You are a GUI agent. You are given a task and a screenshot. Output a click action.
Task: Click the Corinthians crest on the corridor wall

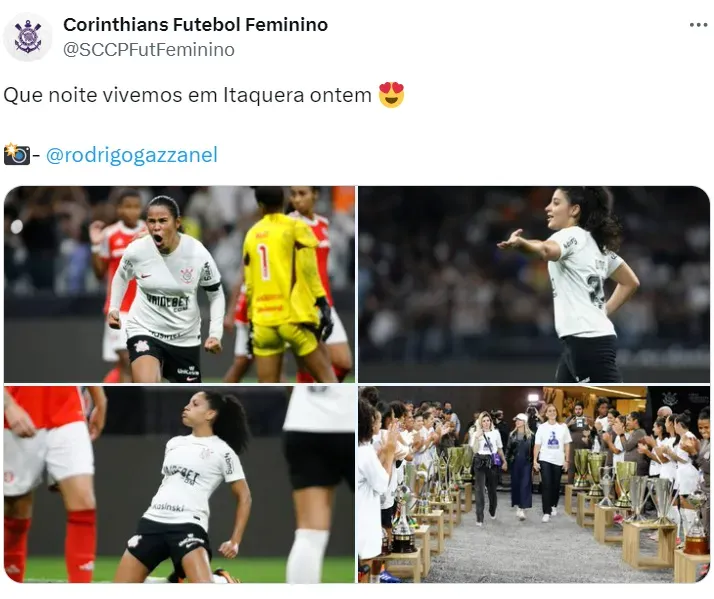coord(670,399)
